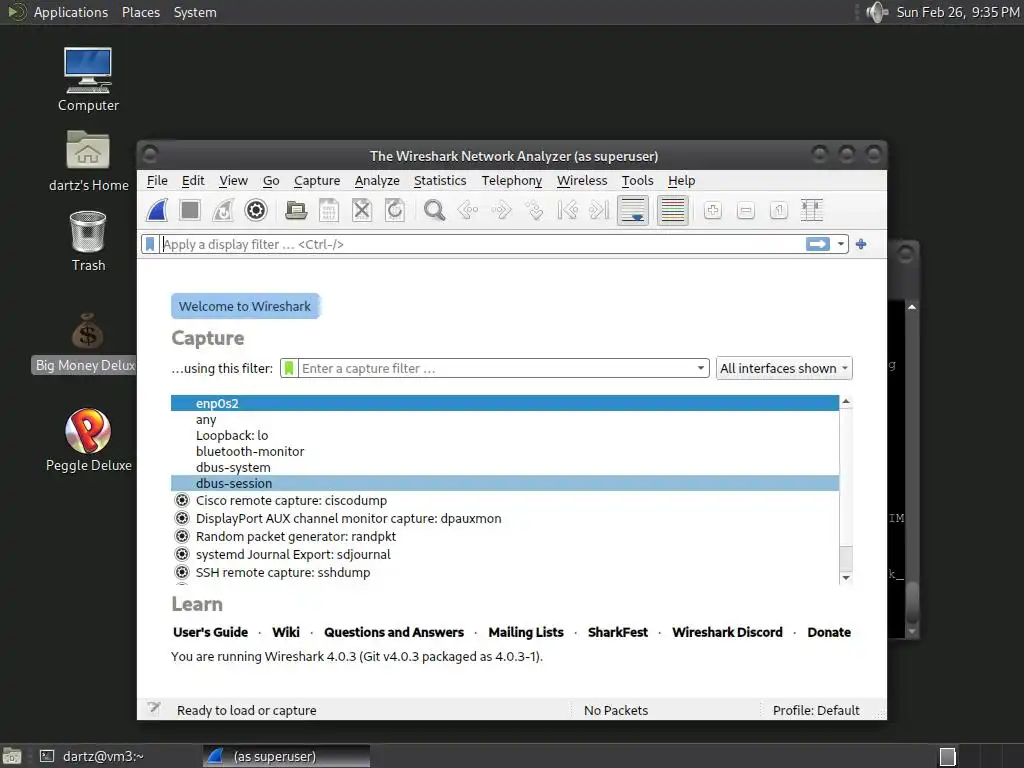Reset text to normal size icon
Viewport: 1024px width, 768px height.
(778, 210)
